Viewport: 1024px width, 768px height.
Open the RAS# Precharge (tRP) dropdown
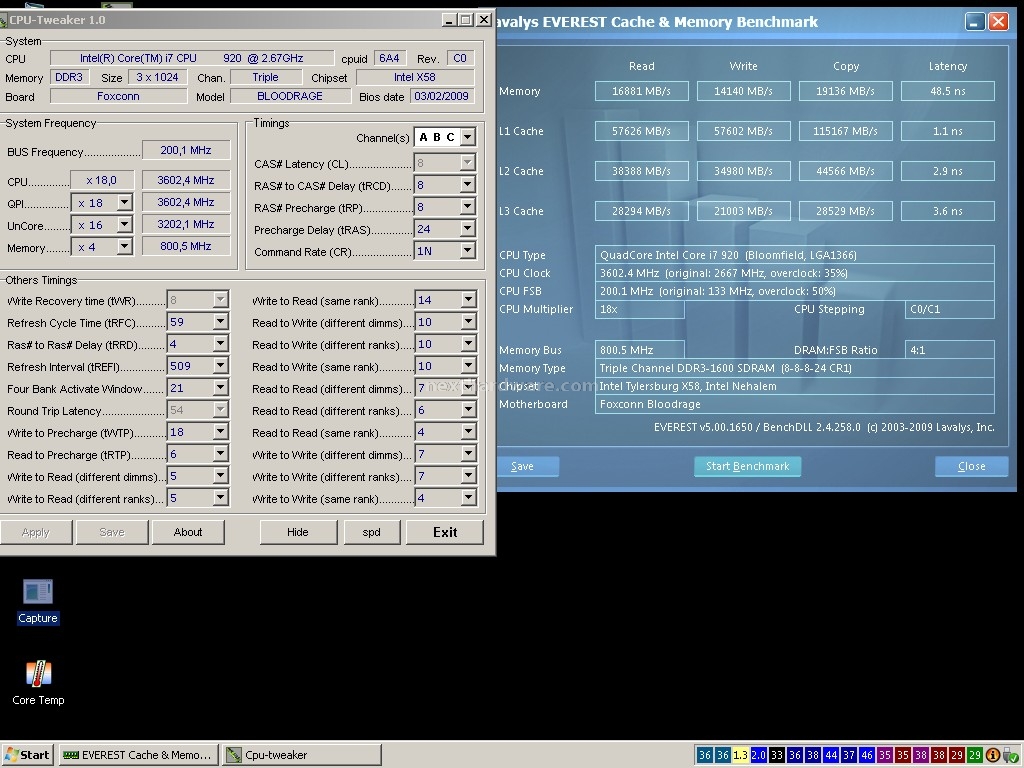click(x=468, y=208)
